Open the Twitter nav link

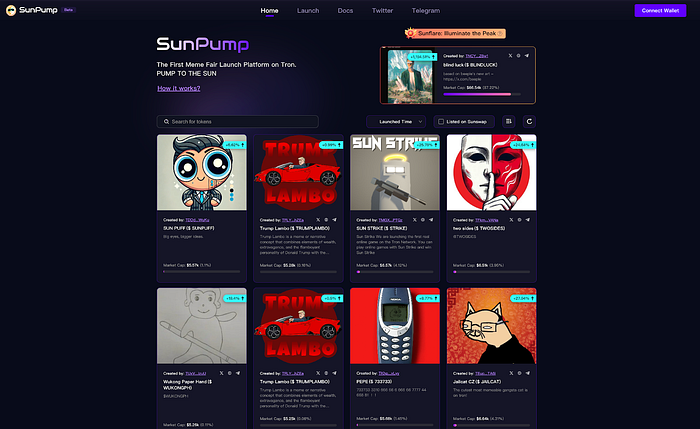tap(383, 11)
